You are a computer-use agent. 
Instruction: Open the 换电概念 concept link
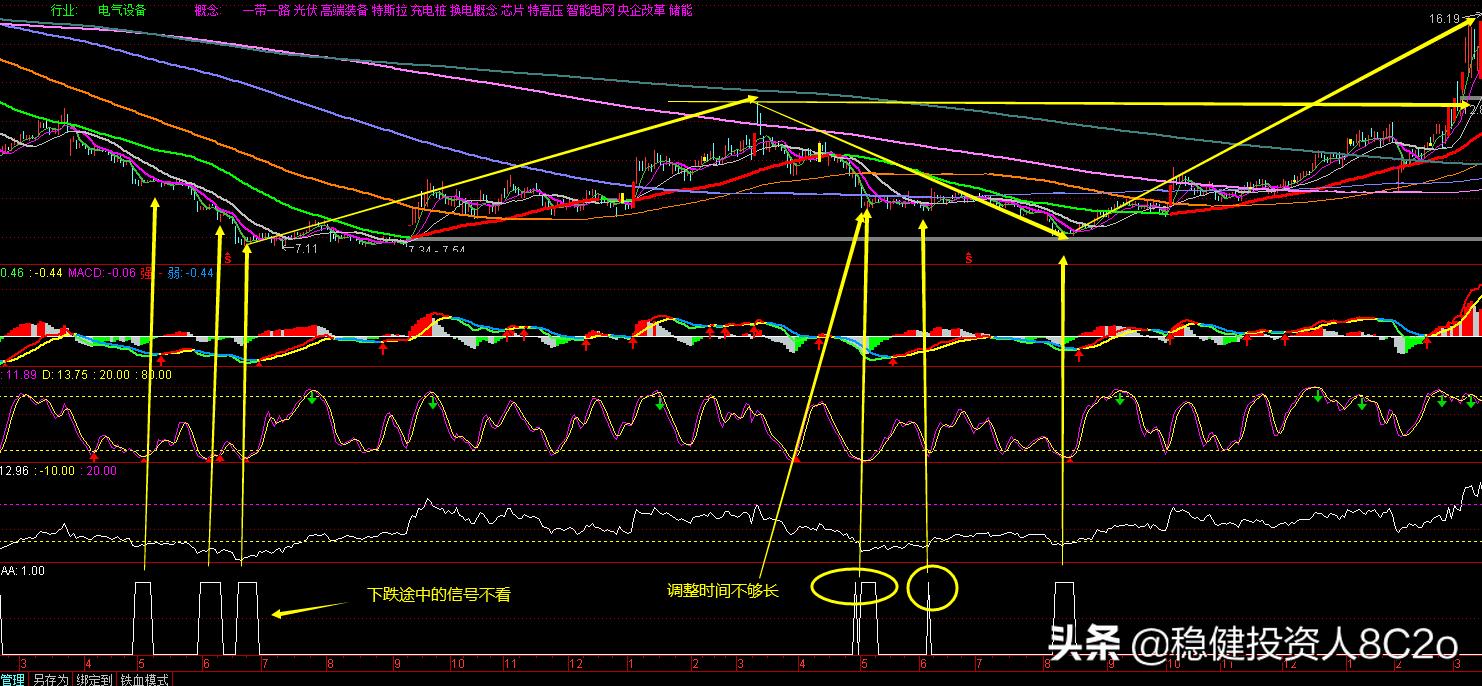point(473,10)
